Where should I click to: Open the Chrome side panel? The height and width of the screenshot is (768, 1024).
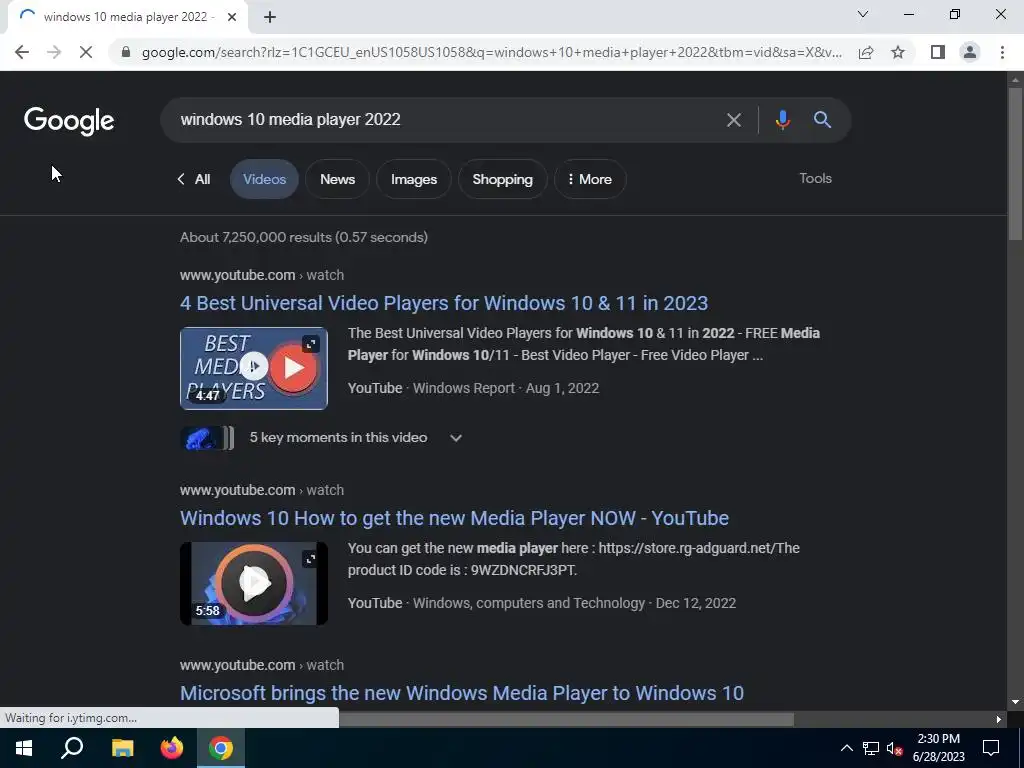tap(938, 52)
